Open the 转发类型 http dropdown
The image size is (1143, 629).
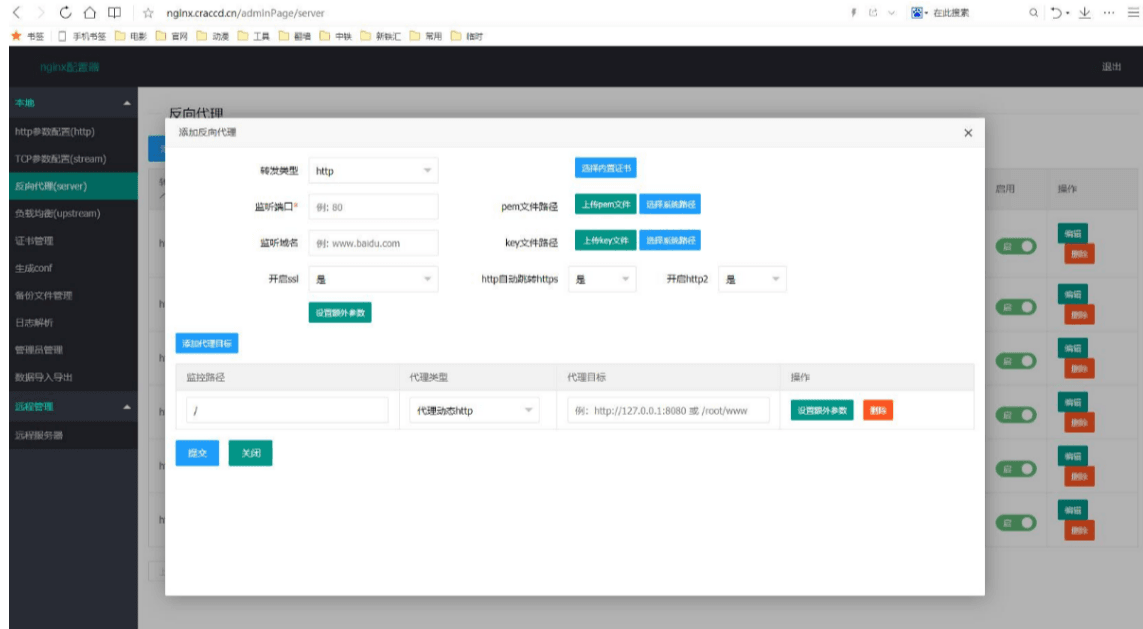point(374,171)
